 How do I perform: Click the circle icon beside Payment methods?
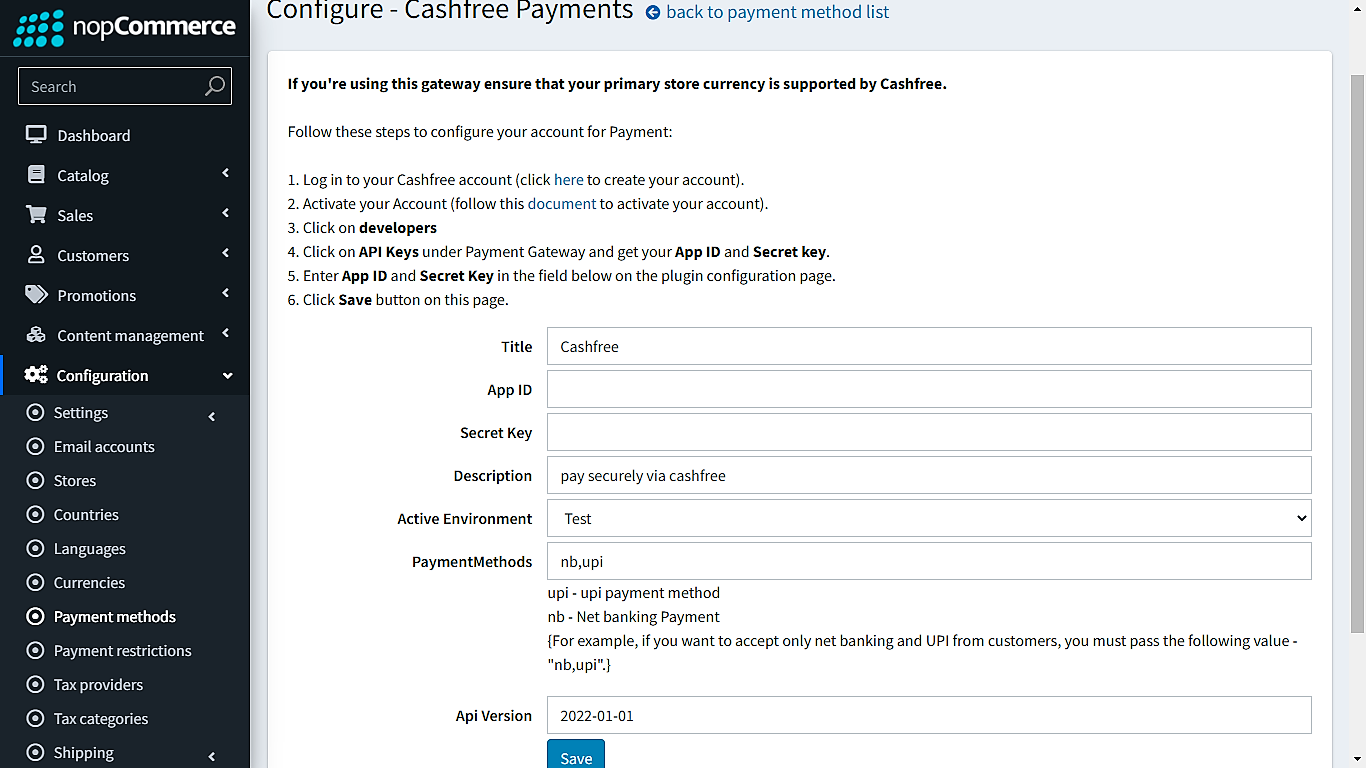36,617
